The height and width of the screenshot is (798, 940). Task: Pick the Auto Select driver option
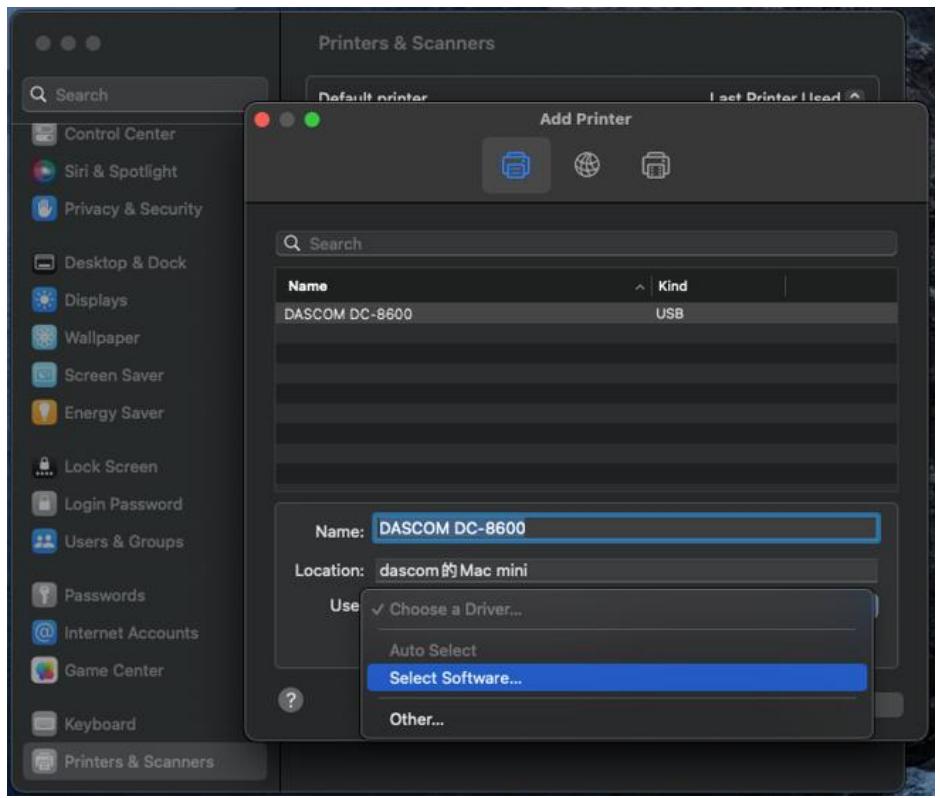tap(617, 650)
